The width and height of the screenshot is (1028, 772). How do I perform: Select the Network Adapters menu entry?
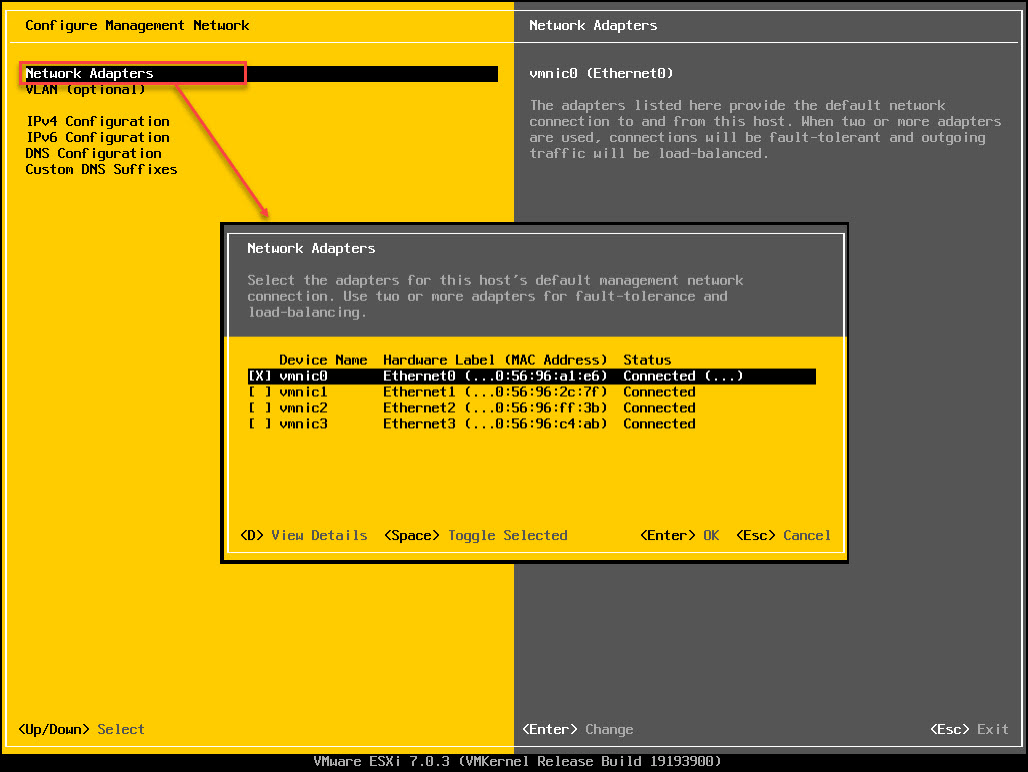[x=261, y=73]
